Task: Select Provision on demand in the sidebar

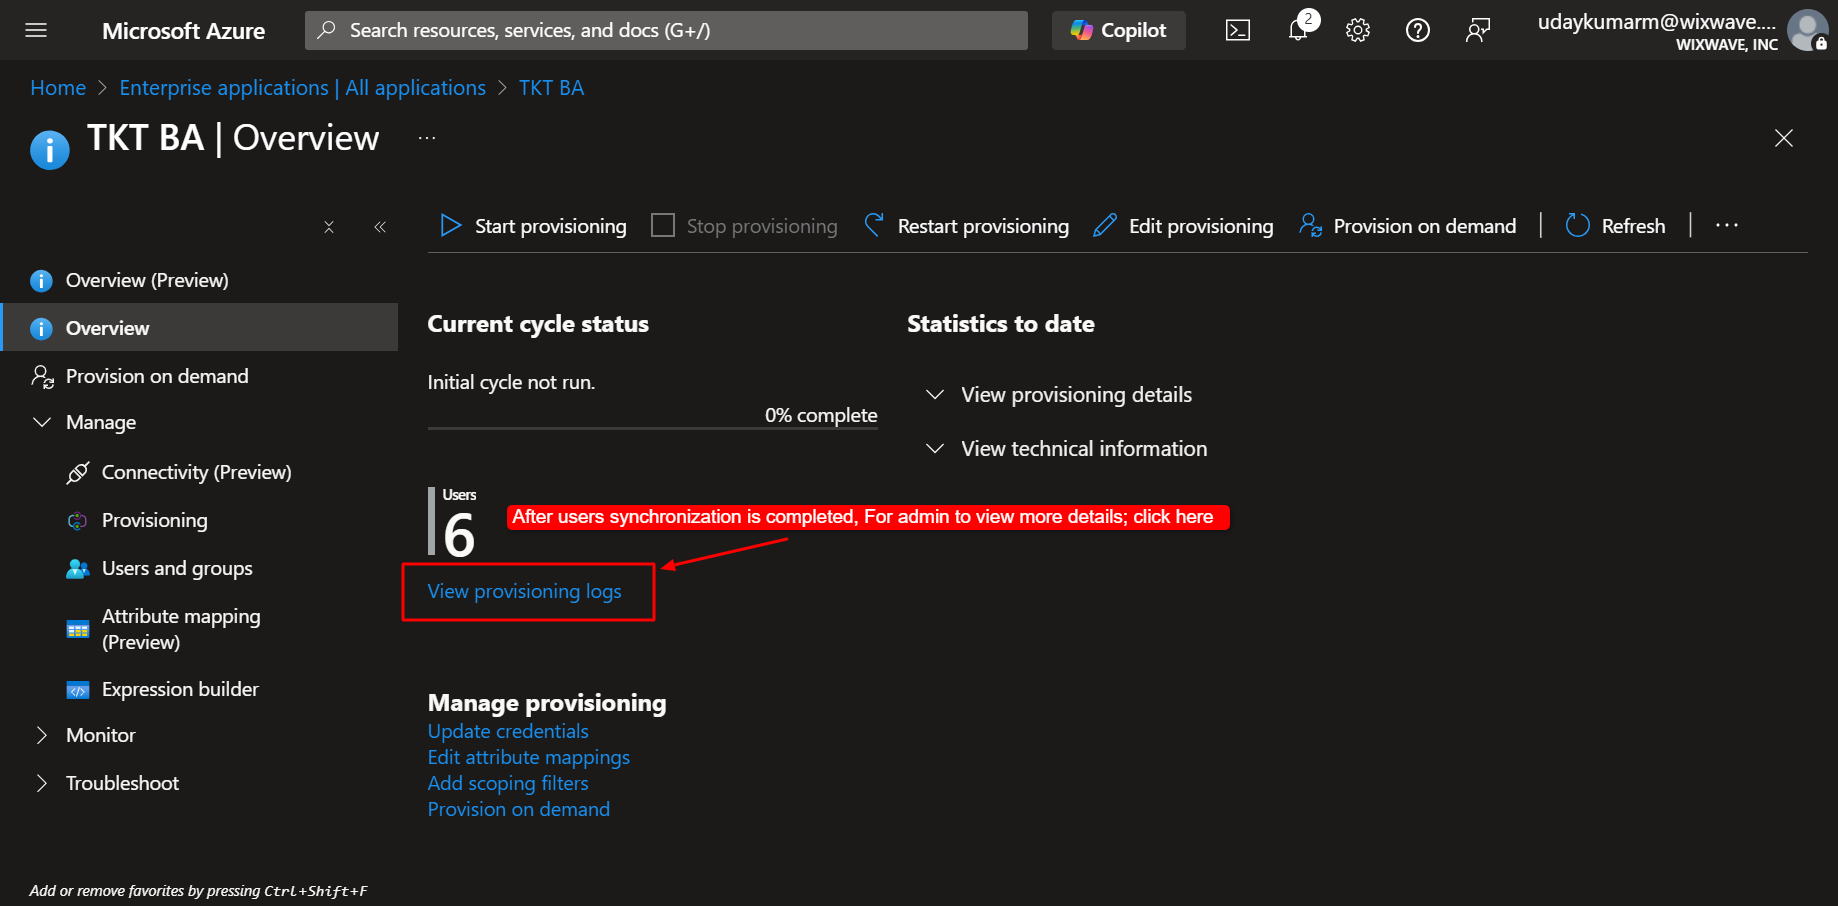Action: tap(200, 376)
